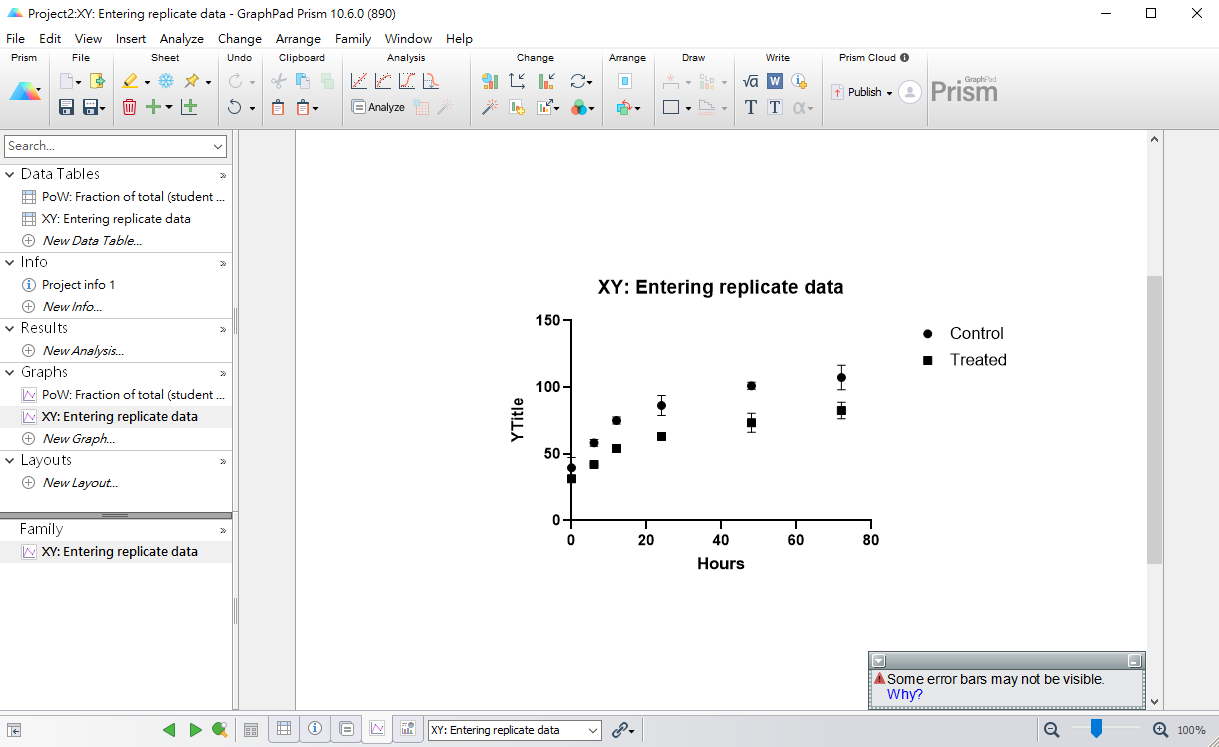
Task: Click New Analysis... in Results section
Action: [83, 350]
